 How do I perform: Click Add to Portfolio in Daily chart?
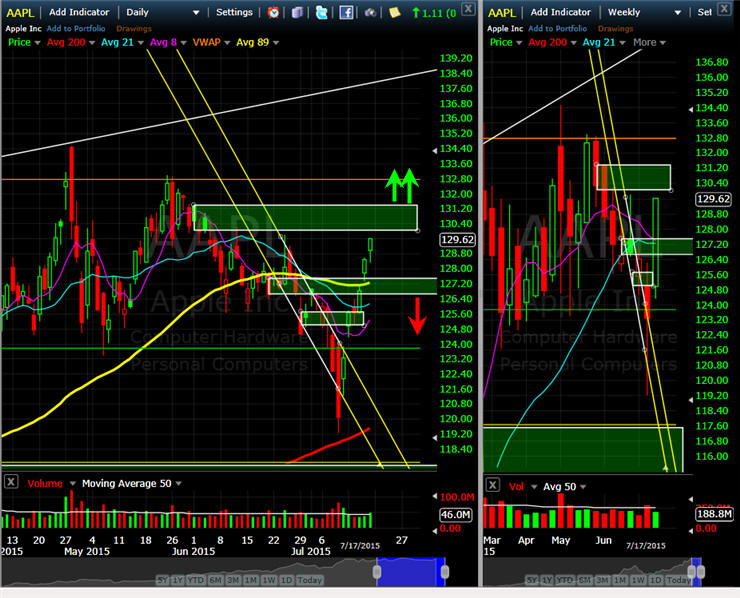tap(76, 29)
